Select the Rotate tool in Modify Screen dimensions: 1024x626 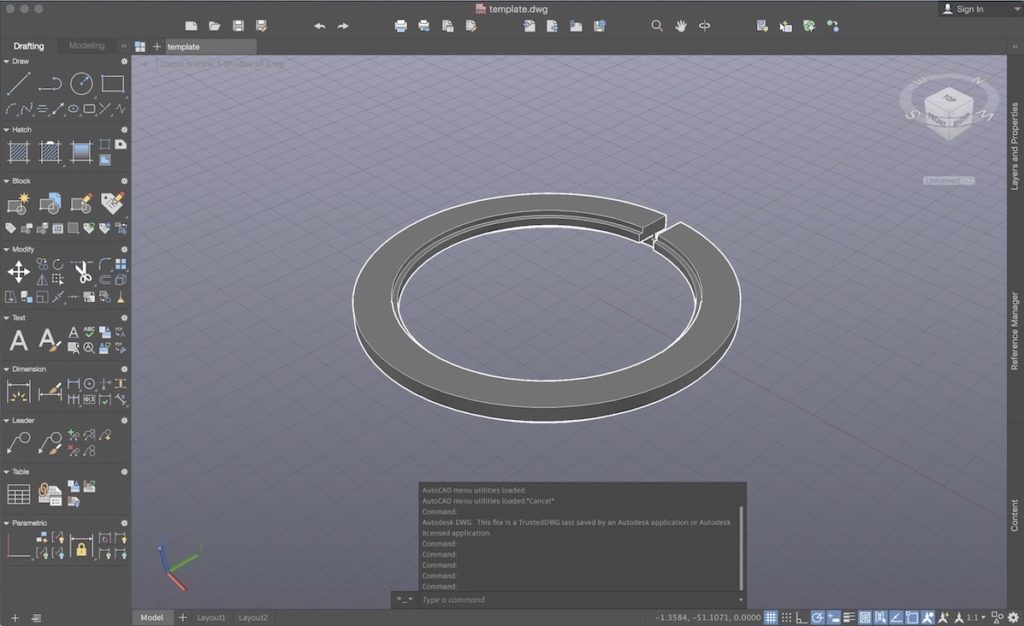point(58,264)
